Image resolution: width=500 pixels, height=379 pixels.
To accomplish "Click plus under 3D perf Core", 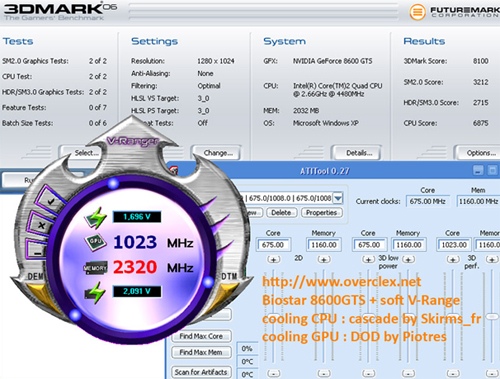I will pyautogui.click(x=453, y=259).
